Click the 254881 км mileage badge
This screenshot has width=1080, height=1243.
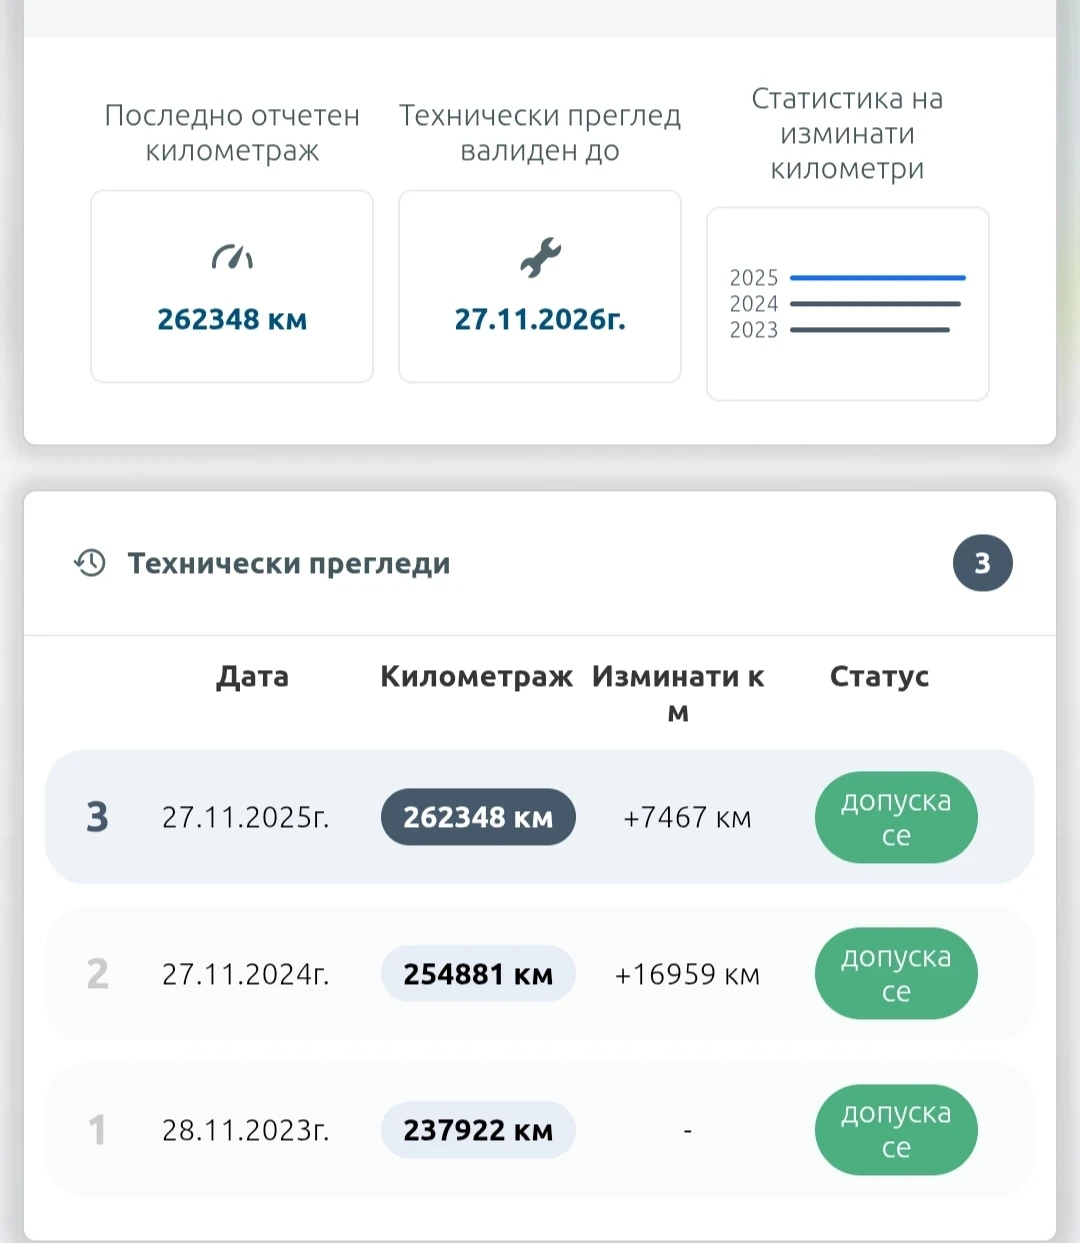pos(478,974)
